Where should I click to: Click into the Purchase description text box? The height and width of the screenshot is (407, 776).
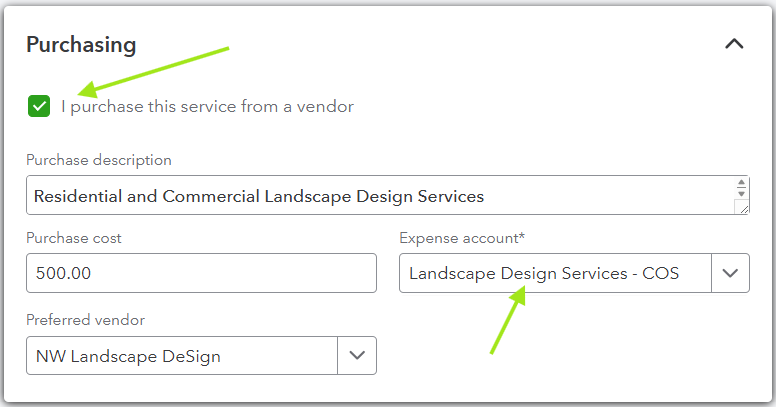coord(380,196)
